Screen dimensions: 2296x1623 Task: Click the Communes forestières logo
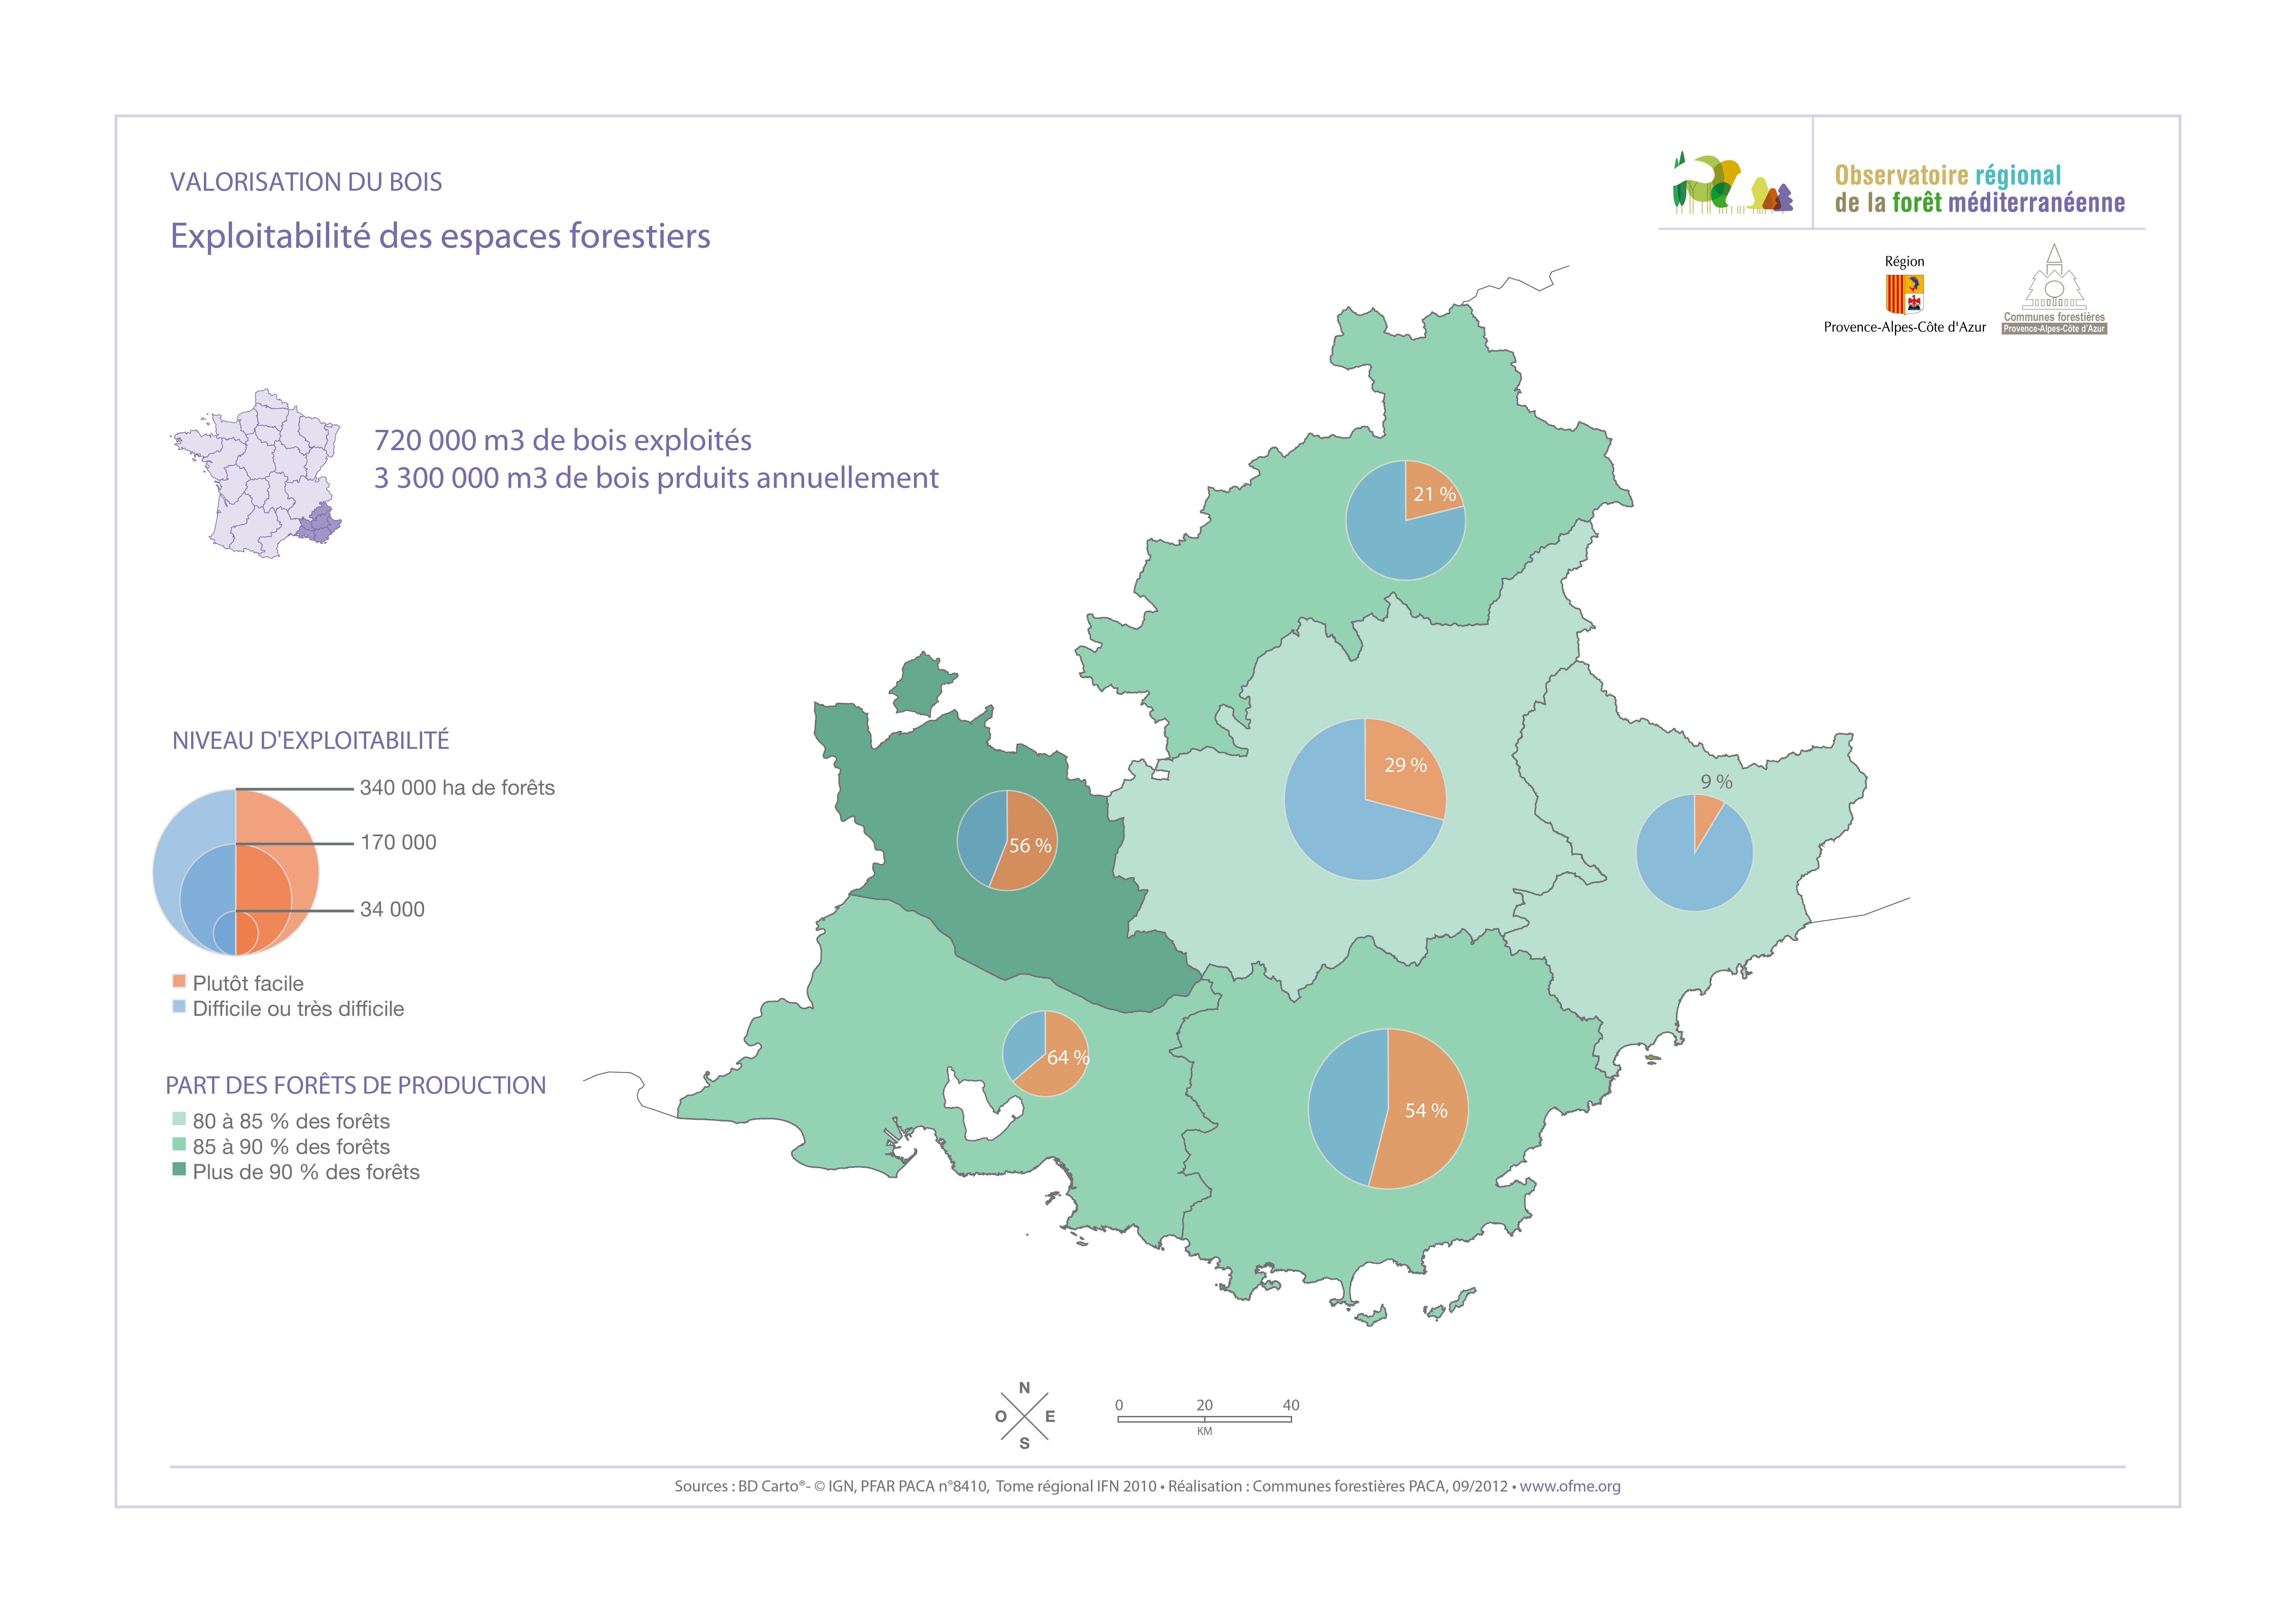point(2054,289)
